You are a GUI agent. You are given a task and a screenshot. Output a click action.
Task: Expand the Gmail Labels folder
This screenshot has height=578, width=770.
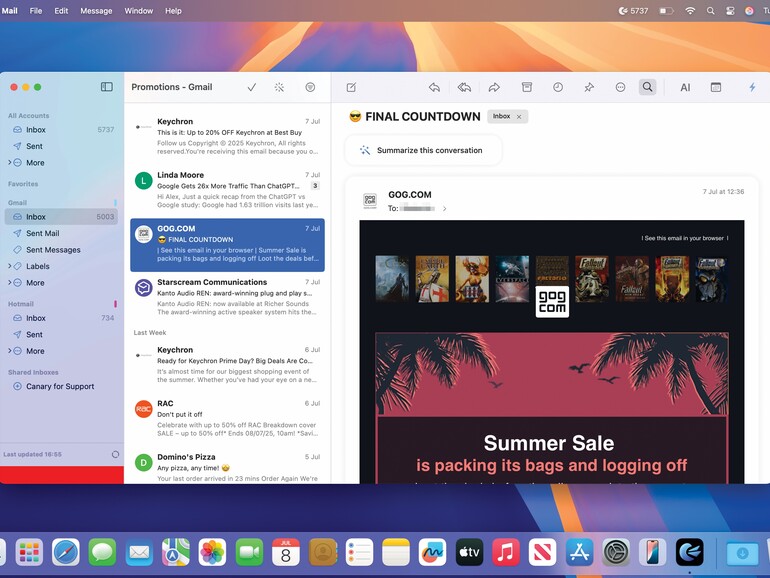click(x=9, y=266)
